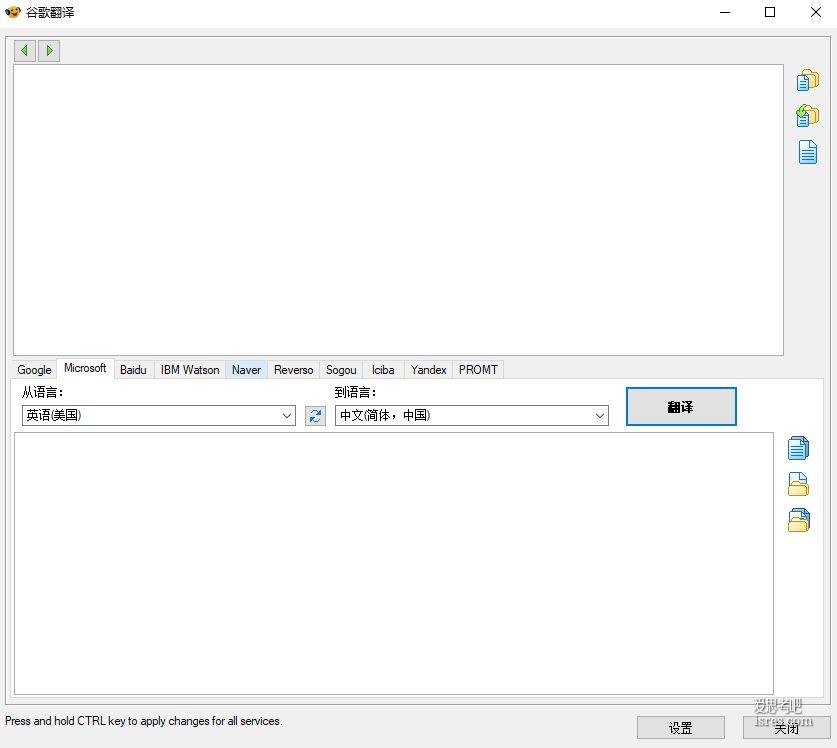Swap source and target languages
Image resolution: width=837 pixels, height=748 pixels.
315,415
